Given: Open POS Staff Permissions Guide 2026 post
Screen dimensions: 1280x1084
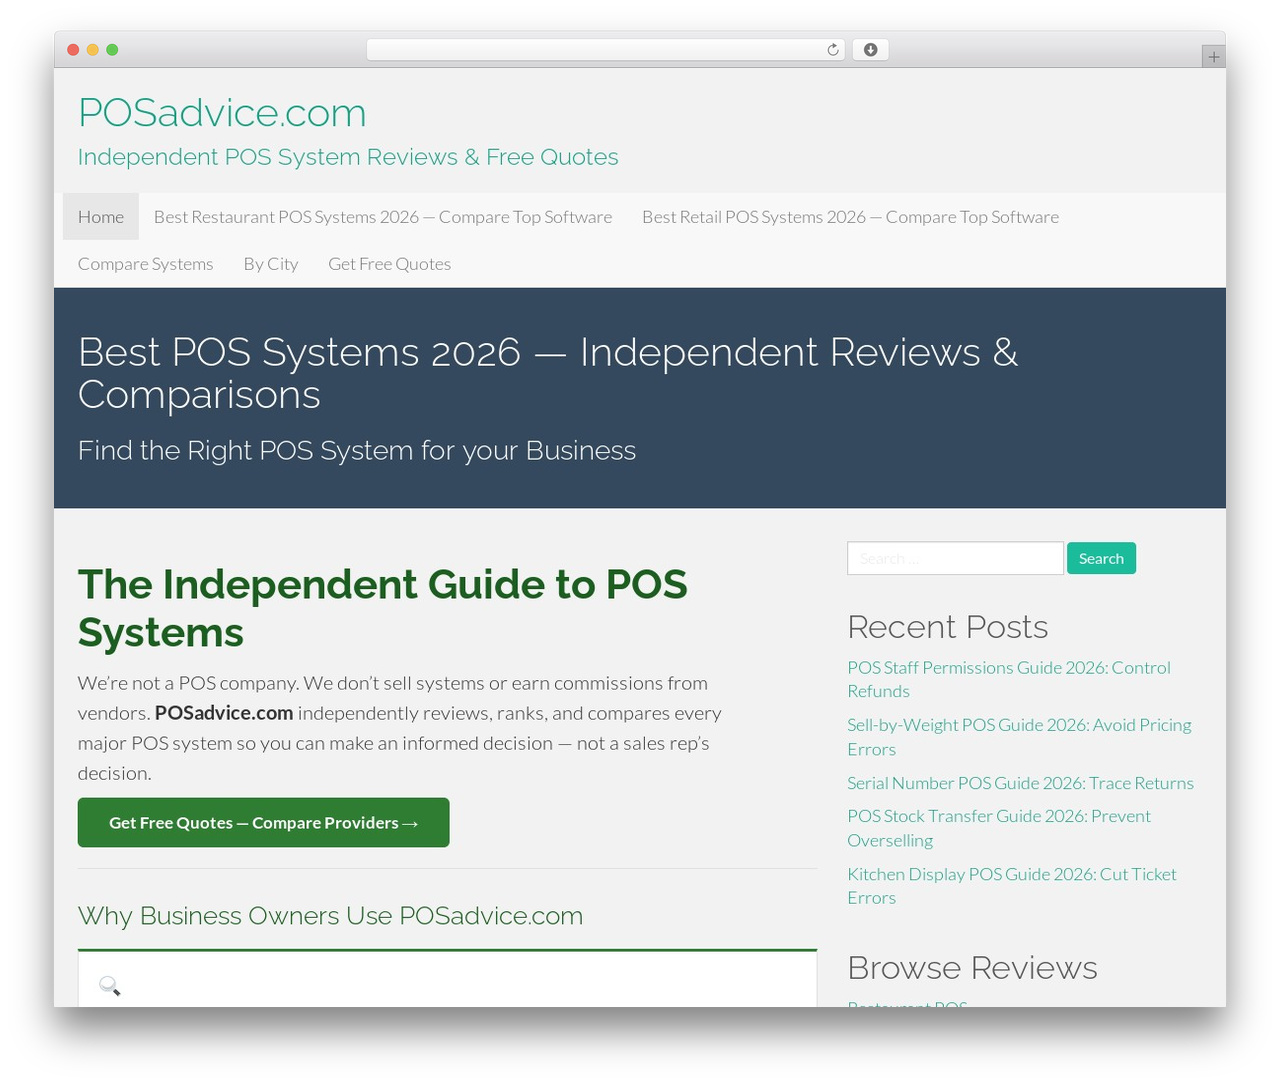Looking at the screenshot, I should coord(1008,679).
